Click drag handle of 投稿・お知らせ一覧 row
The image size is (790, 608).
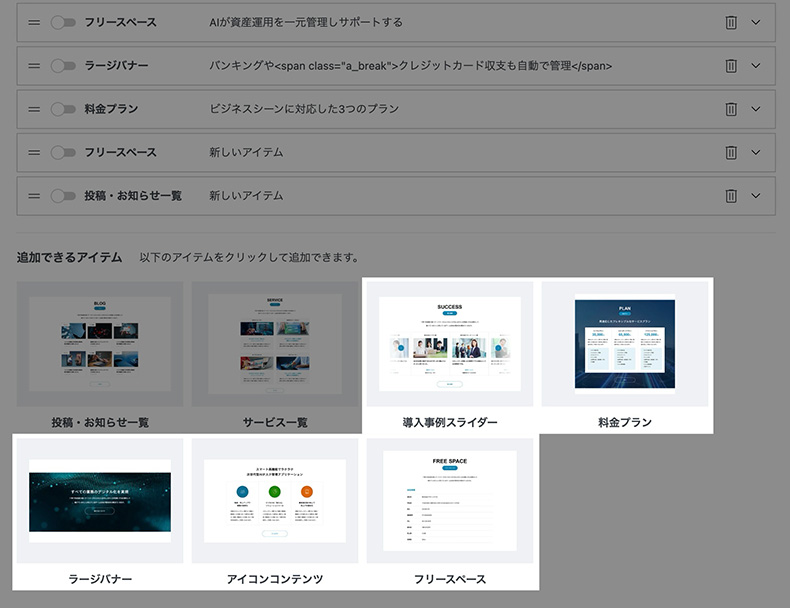[x=34, y=196]
